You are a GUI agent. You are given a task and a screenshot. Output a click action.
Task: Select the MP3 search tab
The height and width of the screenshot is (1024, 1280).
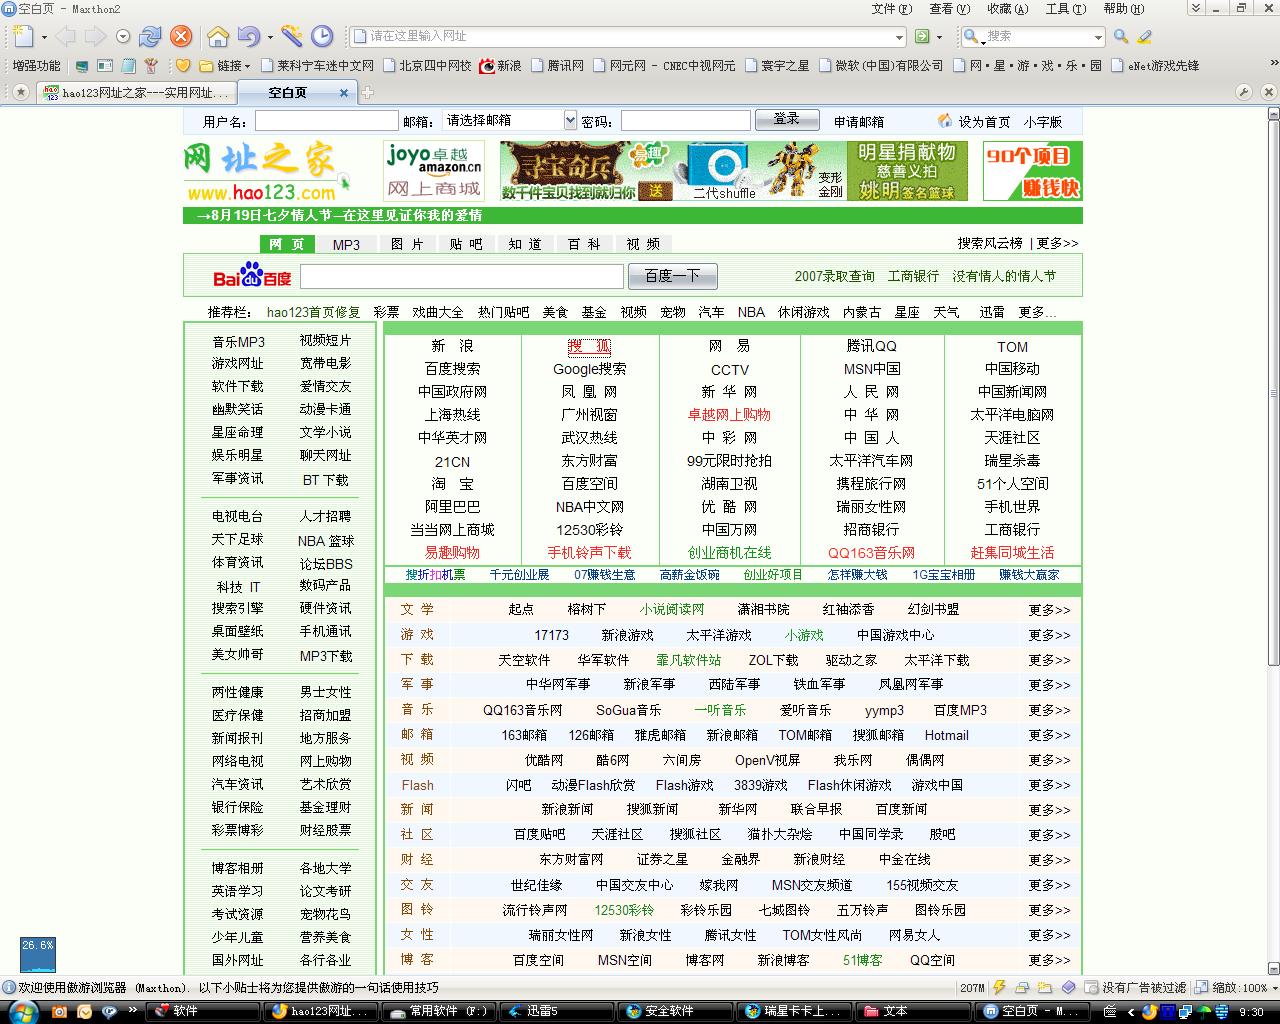coord(346,244)
